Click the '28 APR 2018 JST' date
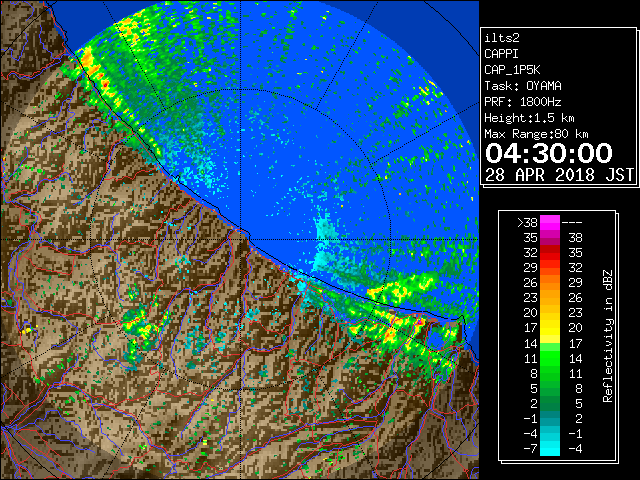The image size is (640, 480). (x=560, y=175)
